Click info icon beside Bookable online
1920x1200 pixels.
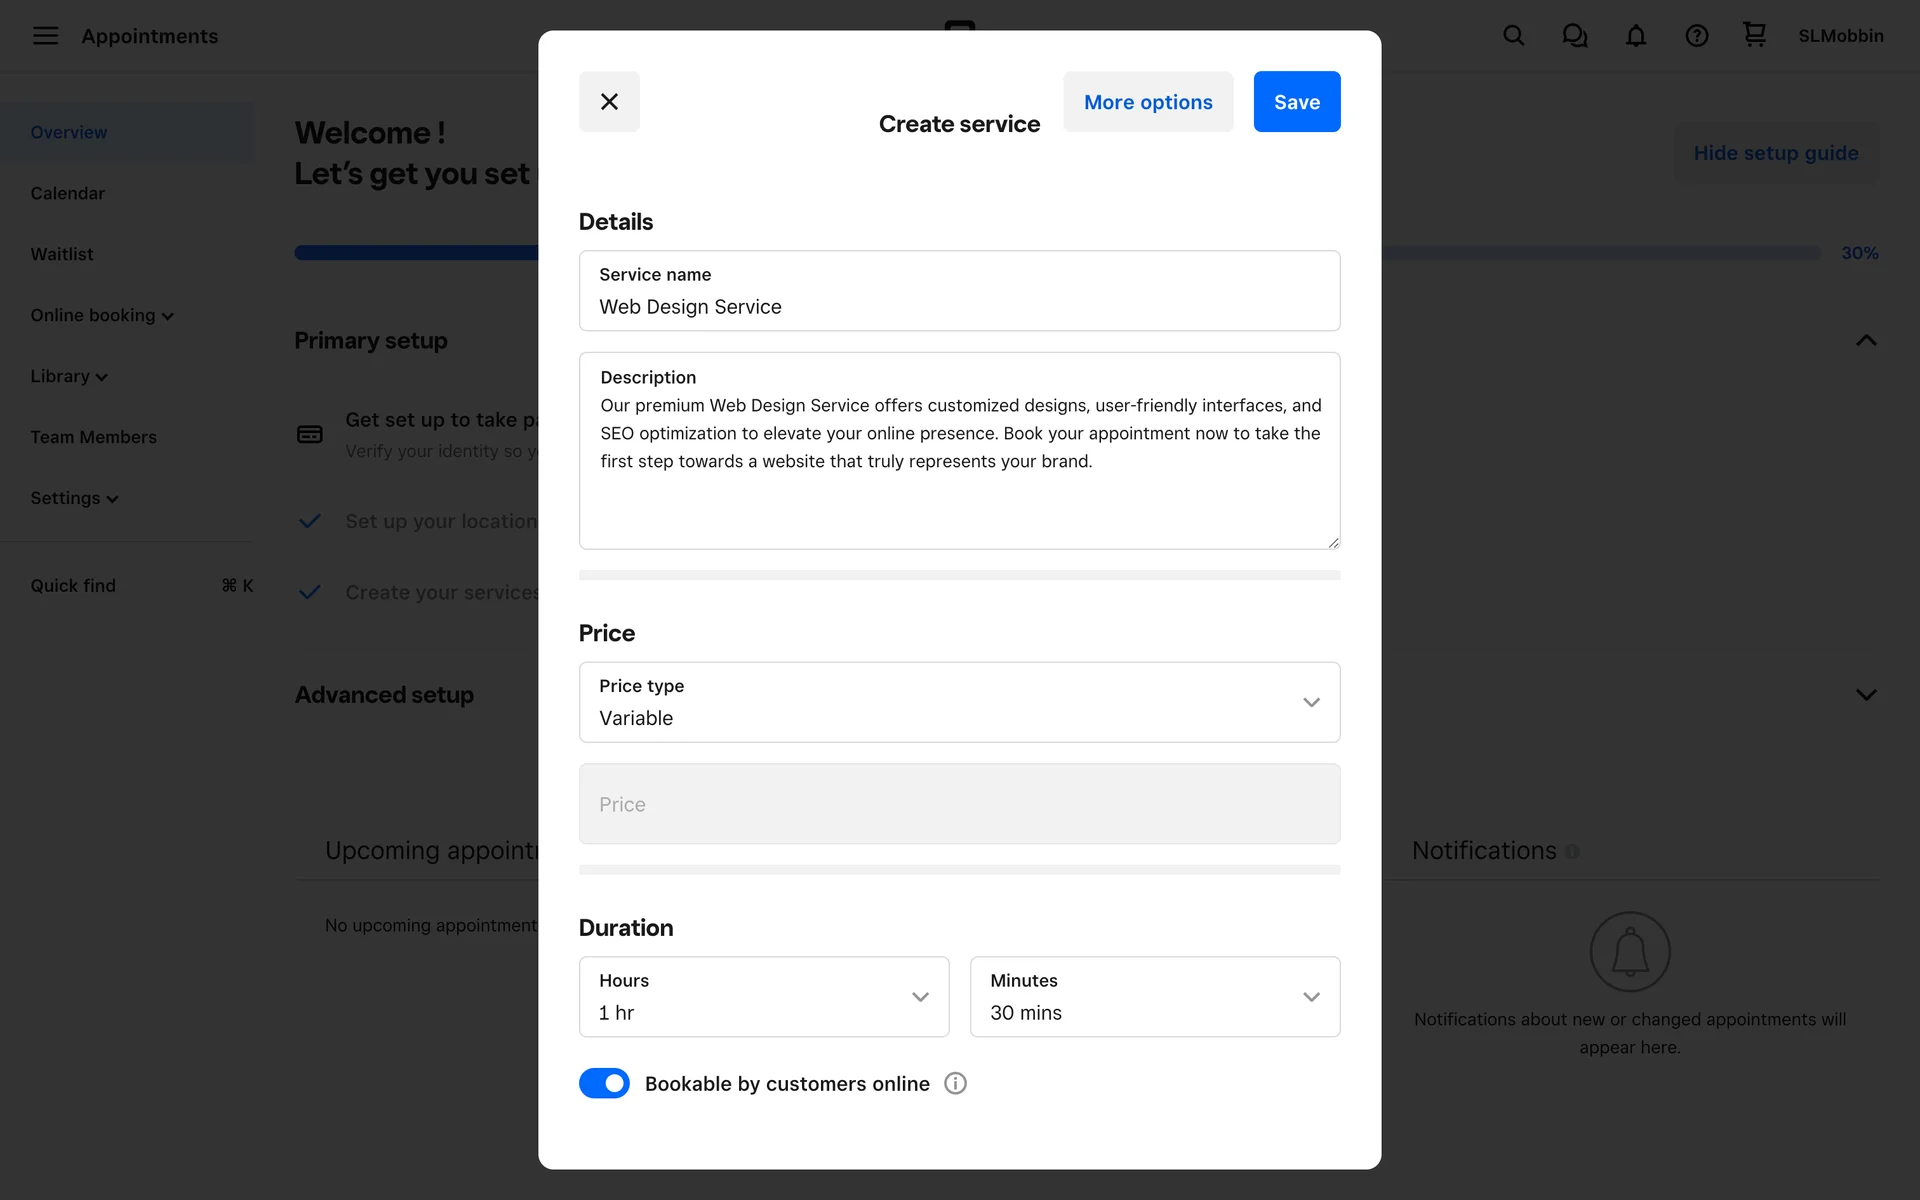tap(955, 1083)
